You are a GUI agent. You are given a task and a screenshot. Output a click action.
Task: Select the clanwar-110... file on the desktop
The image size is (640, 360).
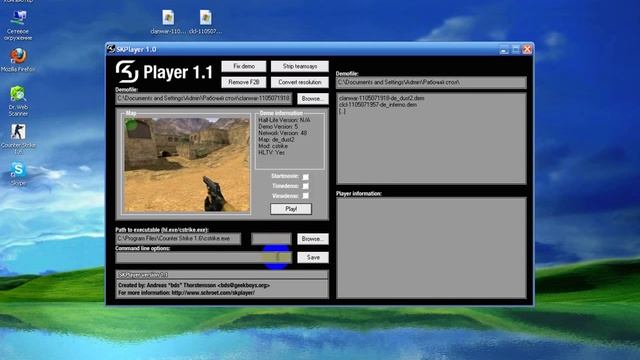168,22
